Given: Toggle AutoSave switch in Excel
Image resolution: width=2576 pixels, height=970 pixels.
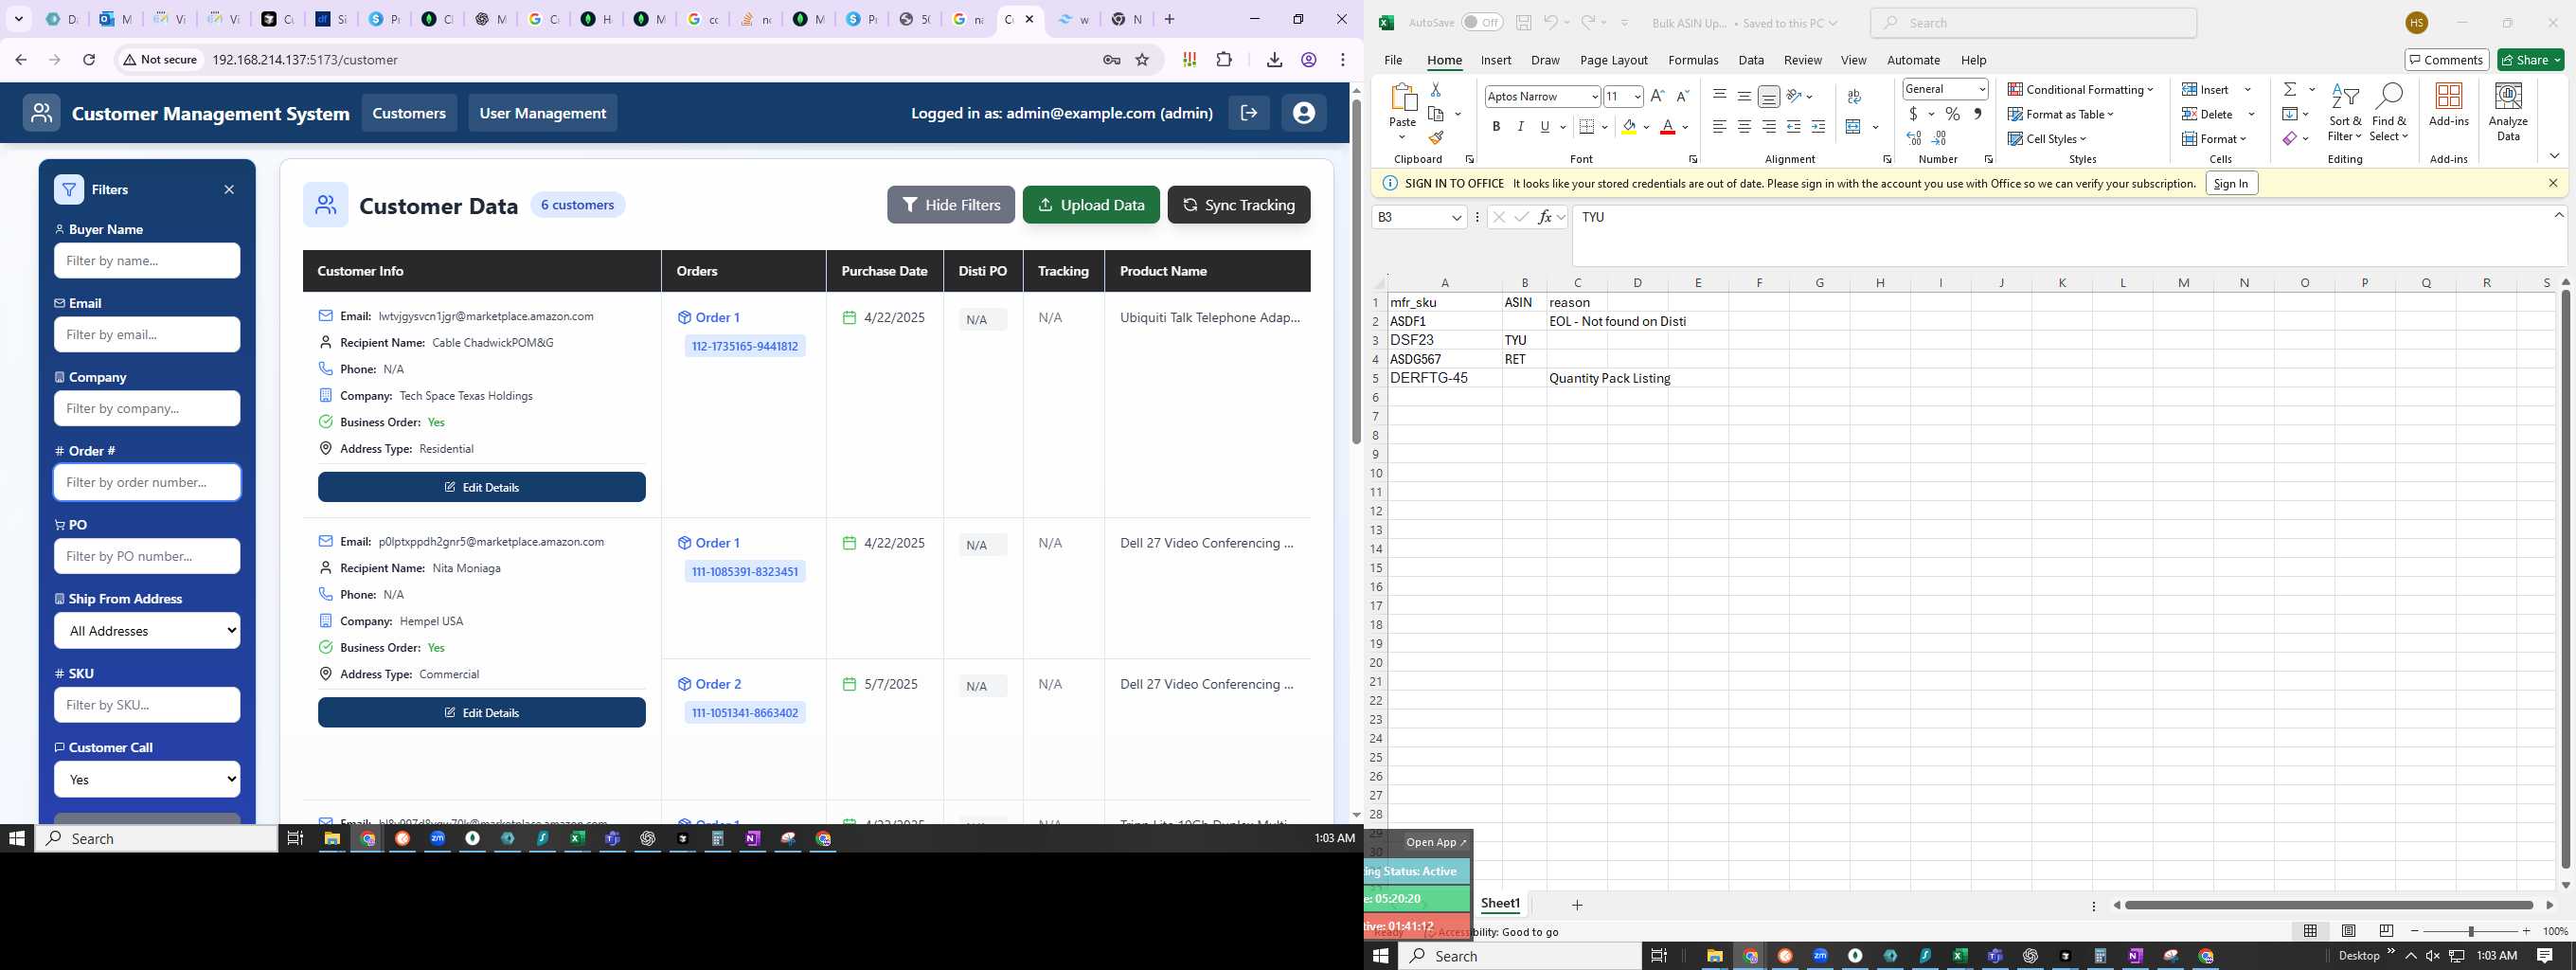Looking at the screenshot, I should (x=1481, y=23).
